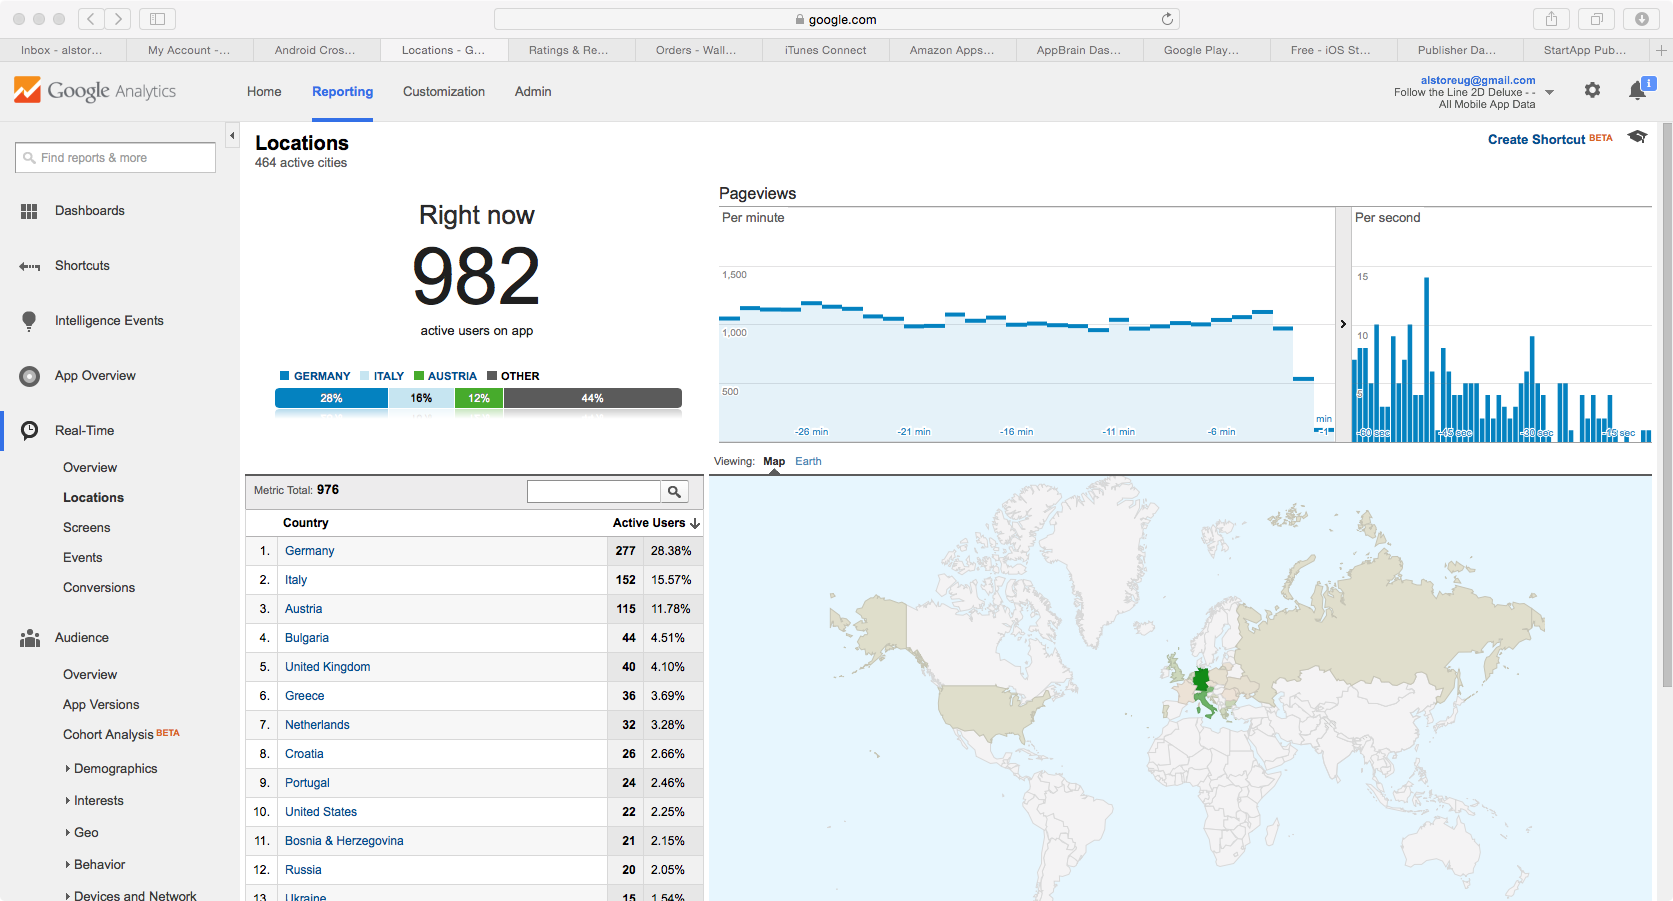Image resolution: width=1673 pixels, height=901 pixels.
Task: Click the App Overview circle icon
Action: (x=30, y=376)
